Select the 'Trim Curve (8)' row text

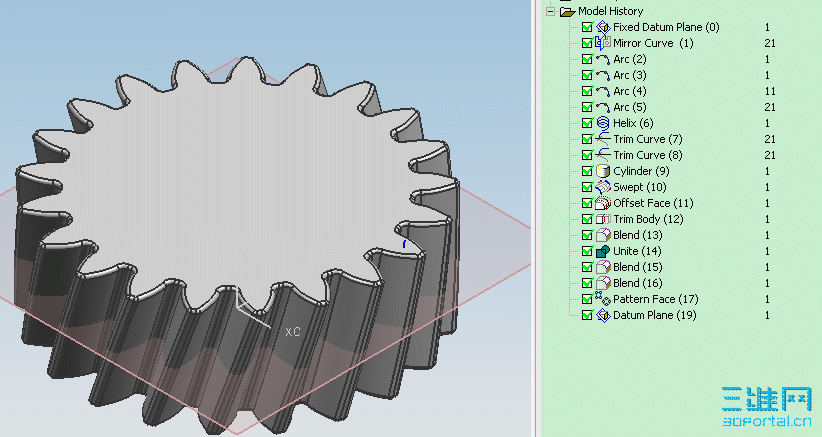tap(648, 155)
